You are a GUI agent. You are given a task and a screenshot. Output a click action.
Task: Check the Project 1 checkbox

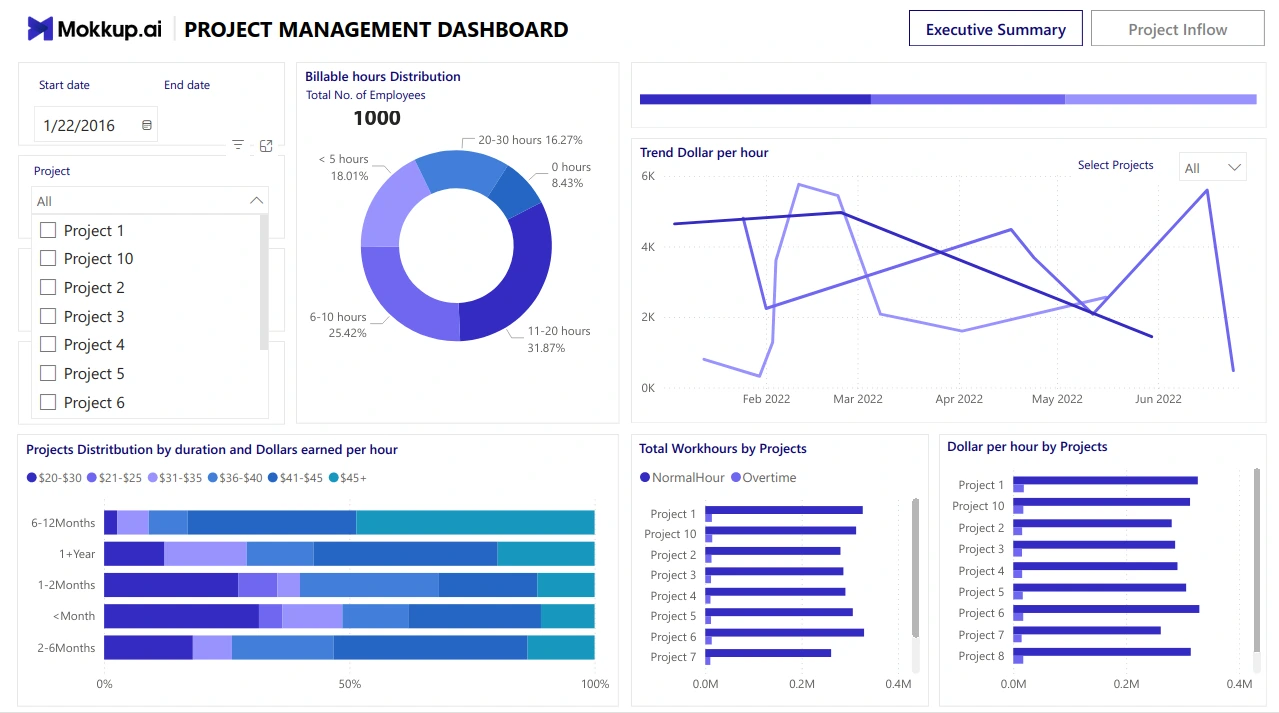pyautogui.click(x=48, y=230)
